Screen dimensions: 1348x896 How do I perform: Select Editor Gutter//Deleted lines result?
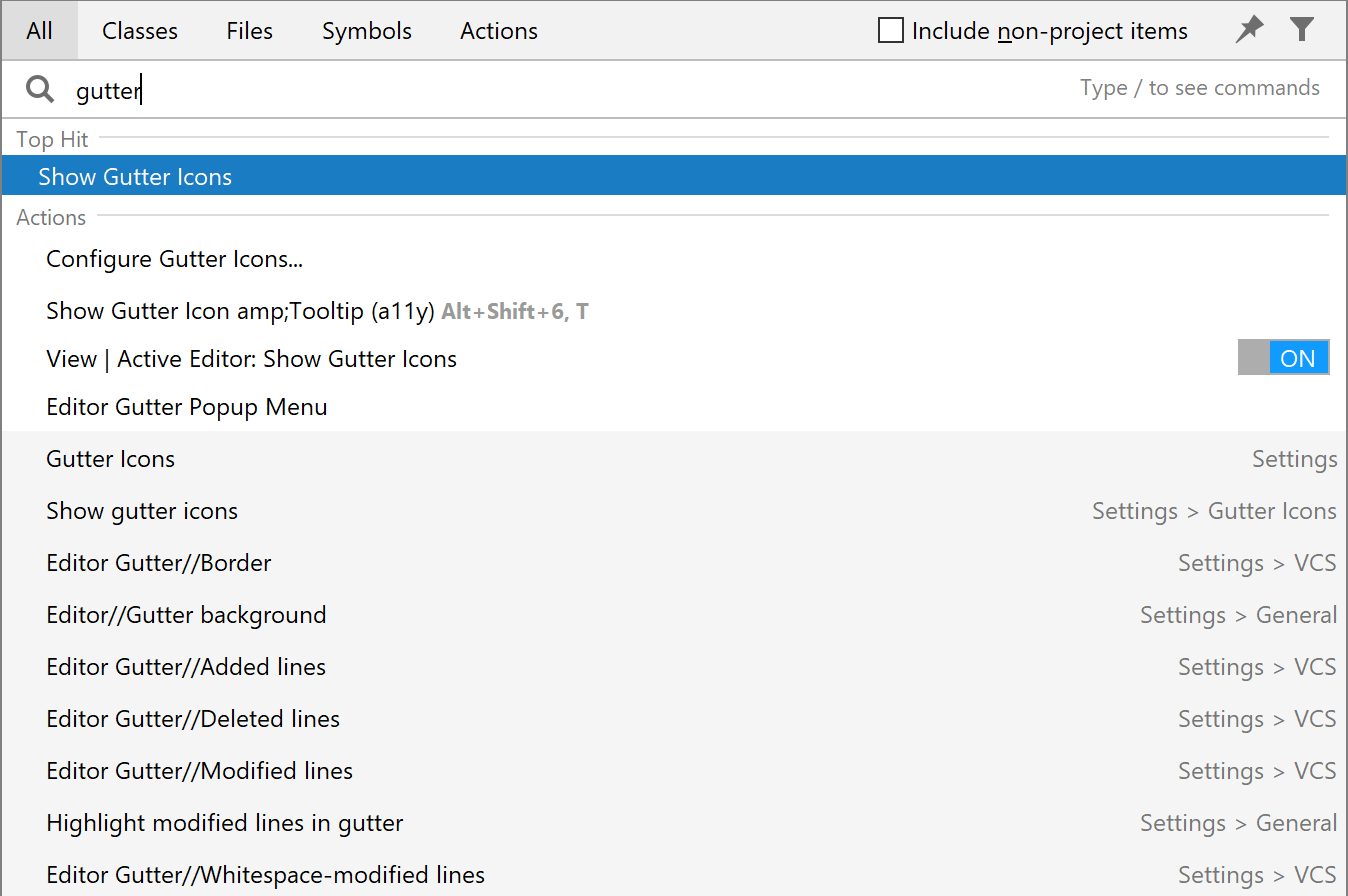tap(674, 719)
